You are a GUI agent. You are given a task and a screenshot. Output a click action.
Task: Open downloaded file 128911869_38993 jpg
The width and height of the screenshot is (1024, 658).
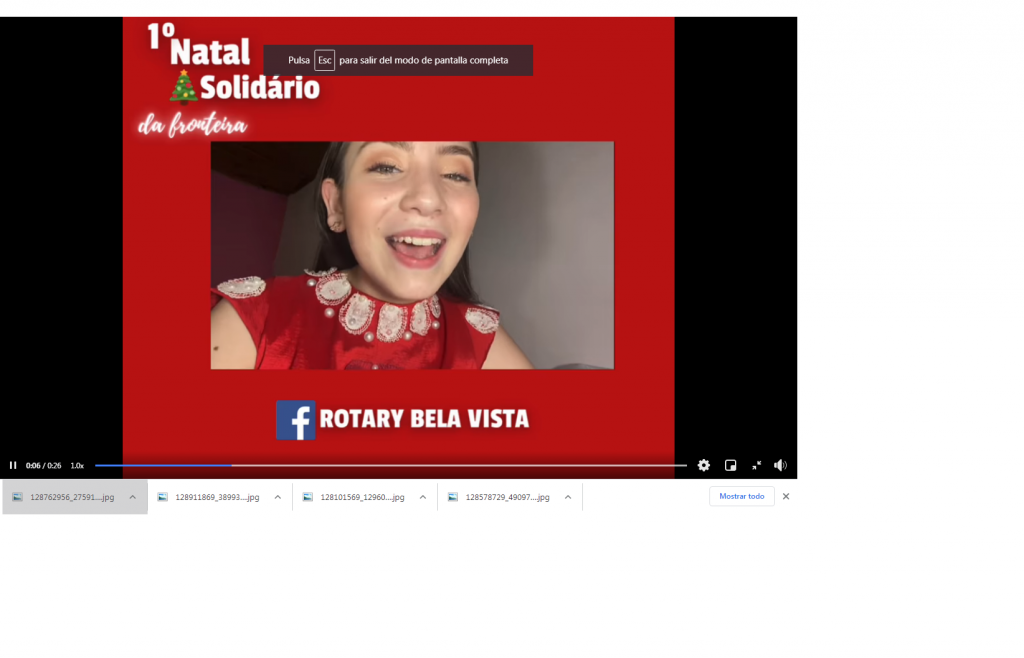(217, 497)
